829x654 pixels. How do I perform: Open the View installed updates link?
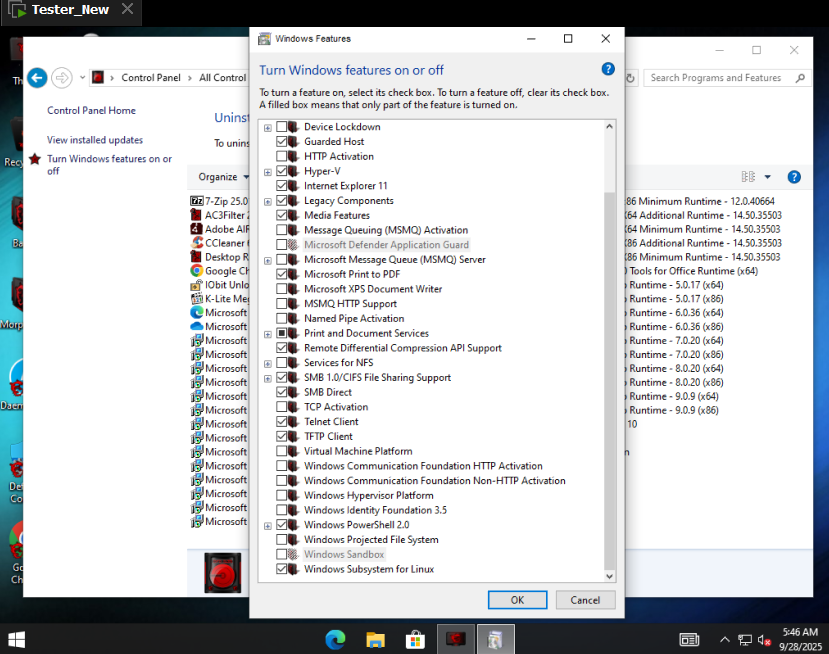click(95, 140)
